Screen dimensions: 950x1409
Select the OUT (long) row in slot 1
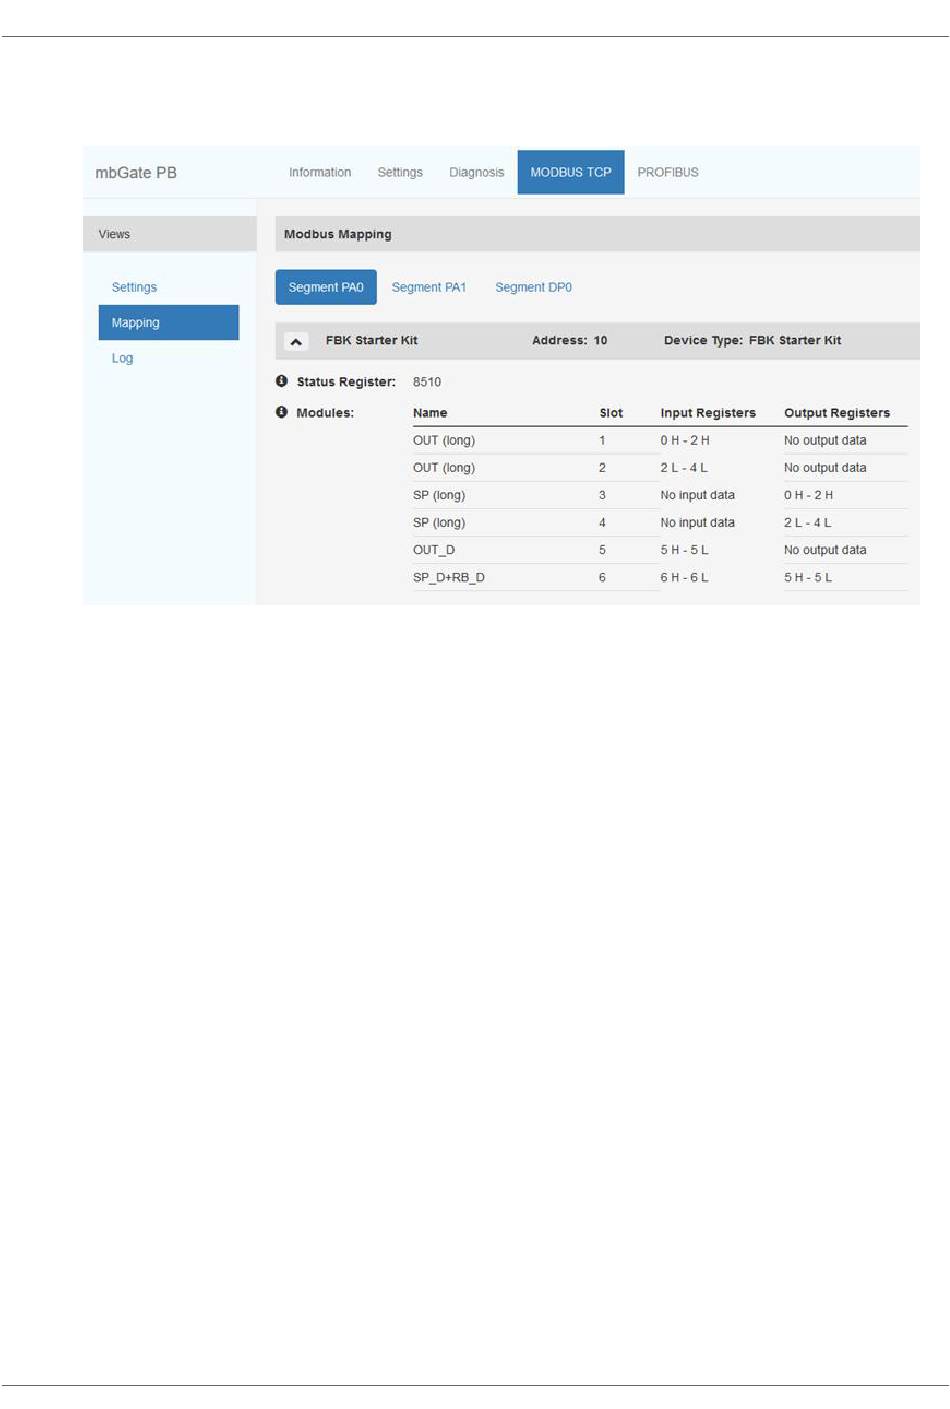pyautogui.click(x=660, y=440)
